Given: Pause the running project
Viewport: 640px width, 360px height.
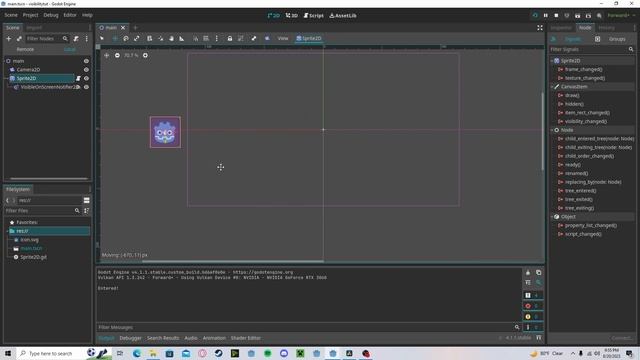Looking at the screenshot, I should tap(546, 16).
